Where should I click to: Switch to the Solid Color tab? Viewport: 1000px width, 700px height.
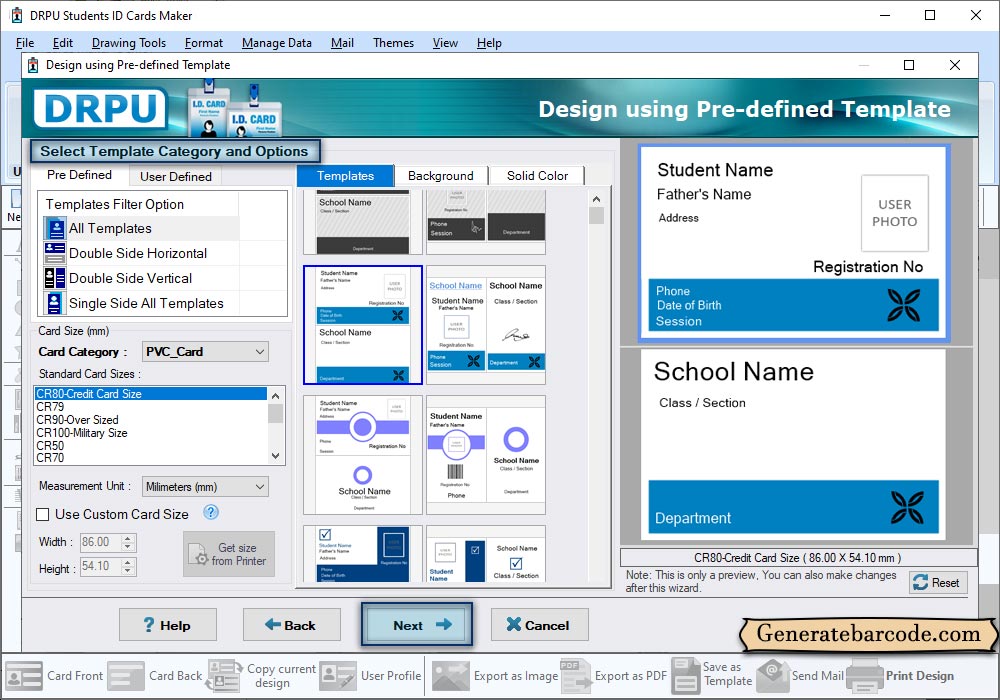click(537, 175)
